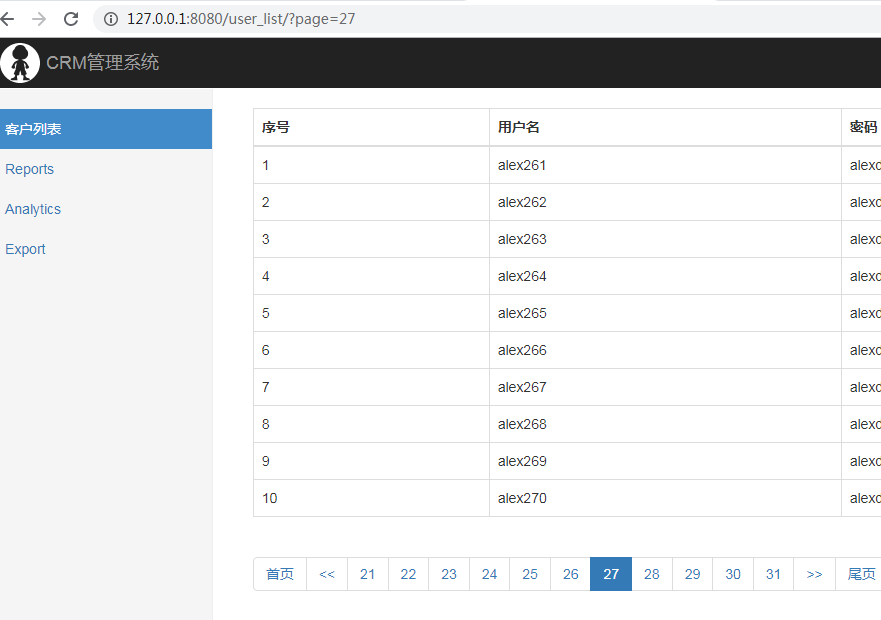Screen dimensions: 881x620
Task: Select 客户列表 in the sidebar
Action: (106, 129)
